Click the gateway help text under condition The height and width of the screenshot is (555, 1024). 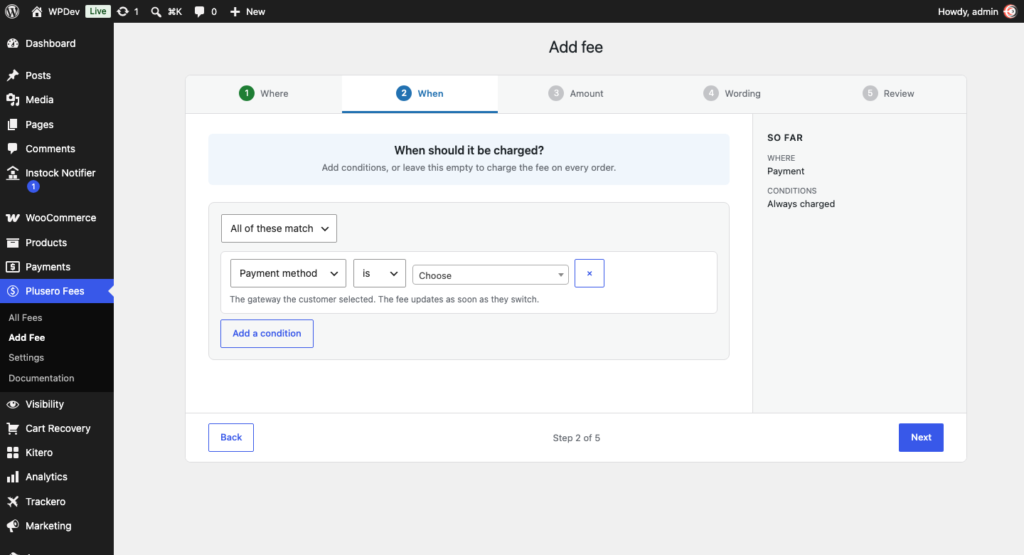384,299
